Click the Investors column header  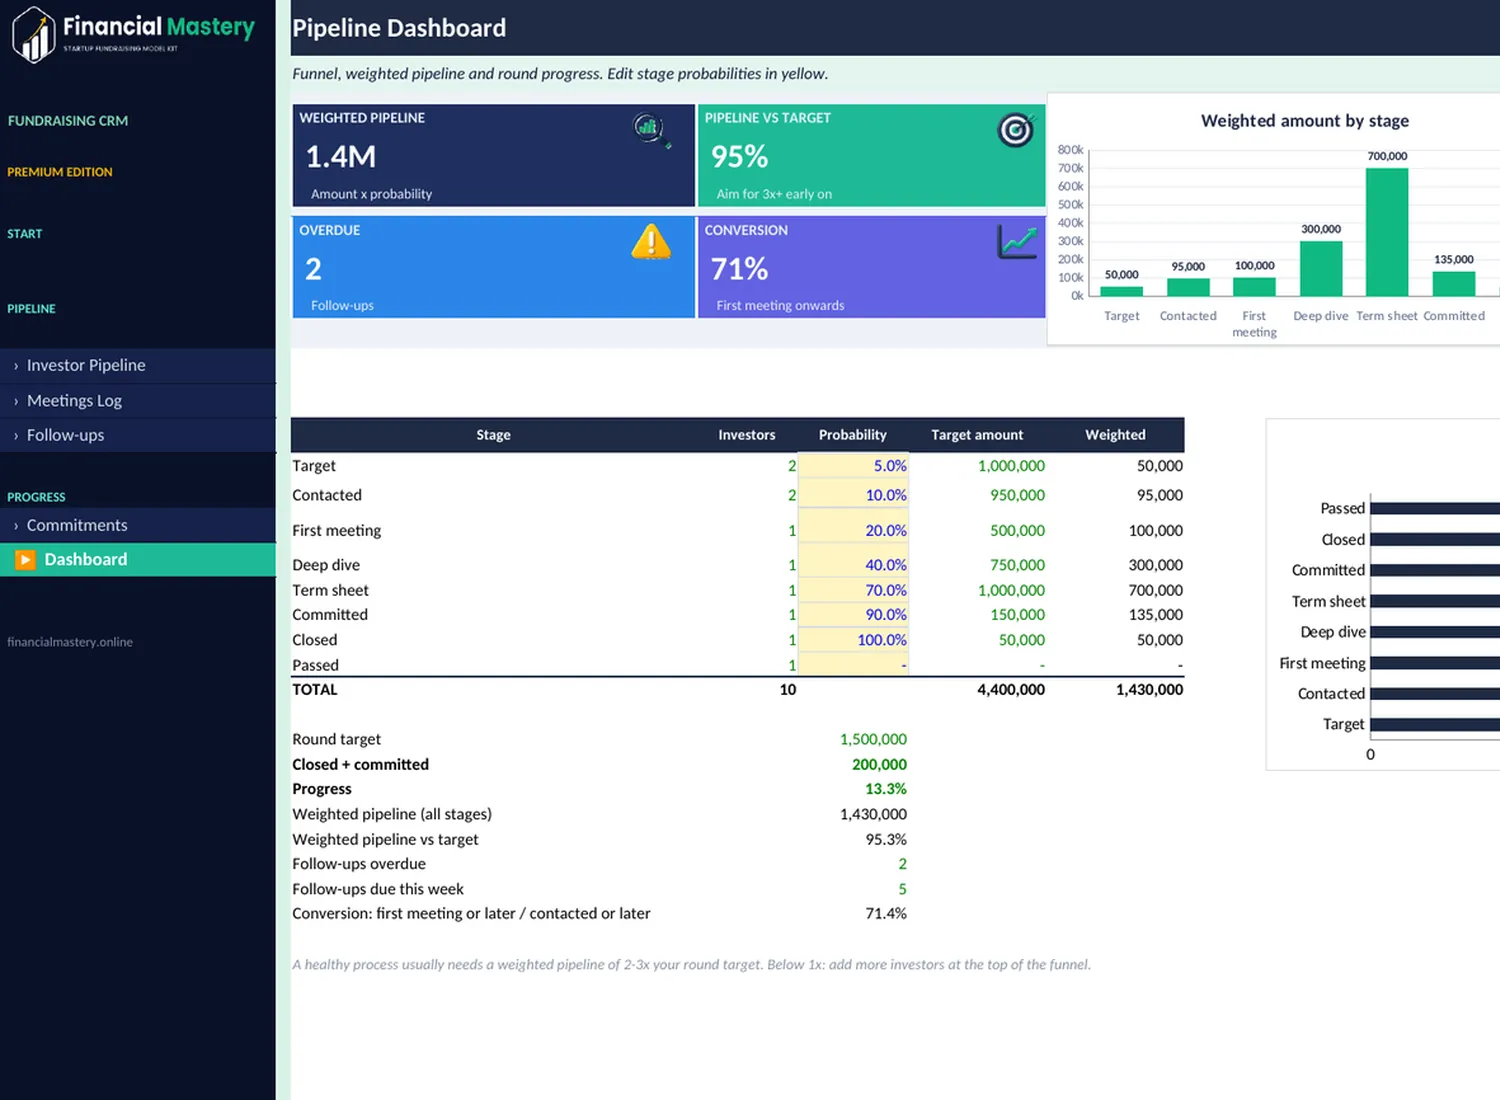pos(747,435)
